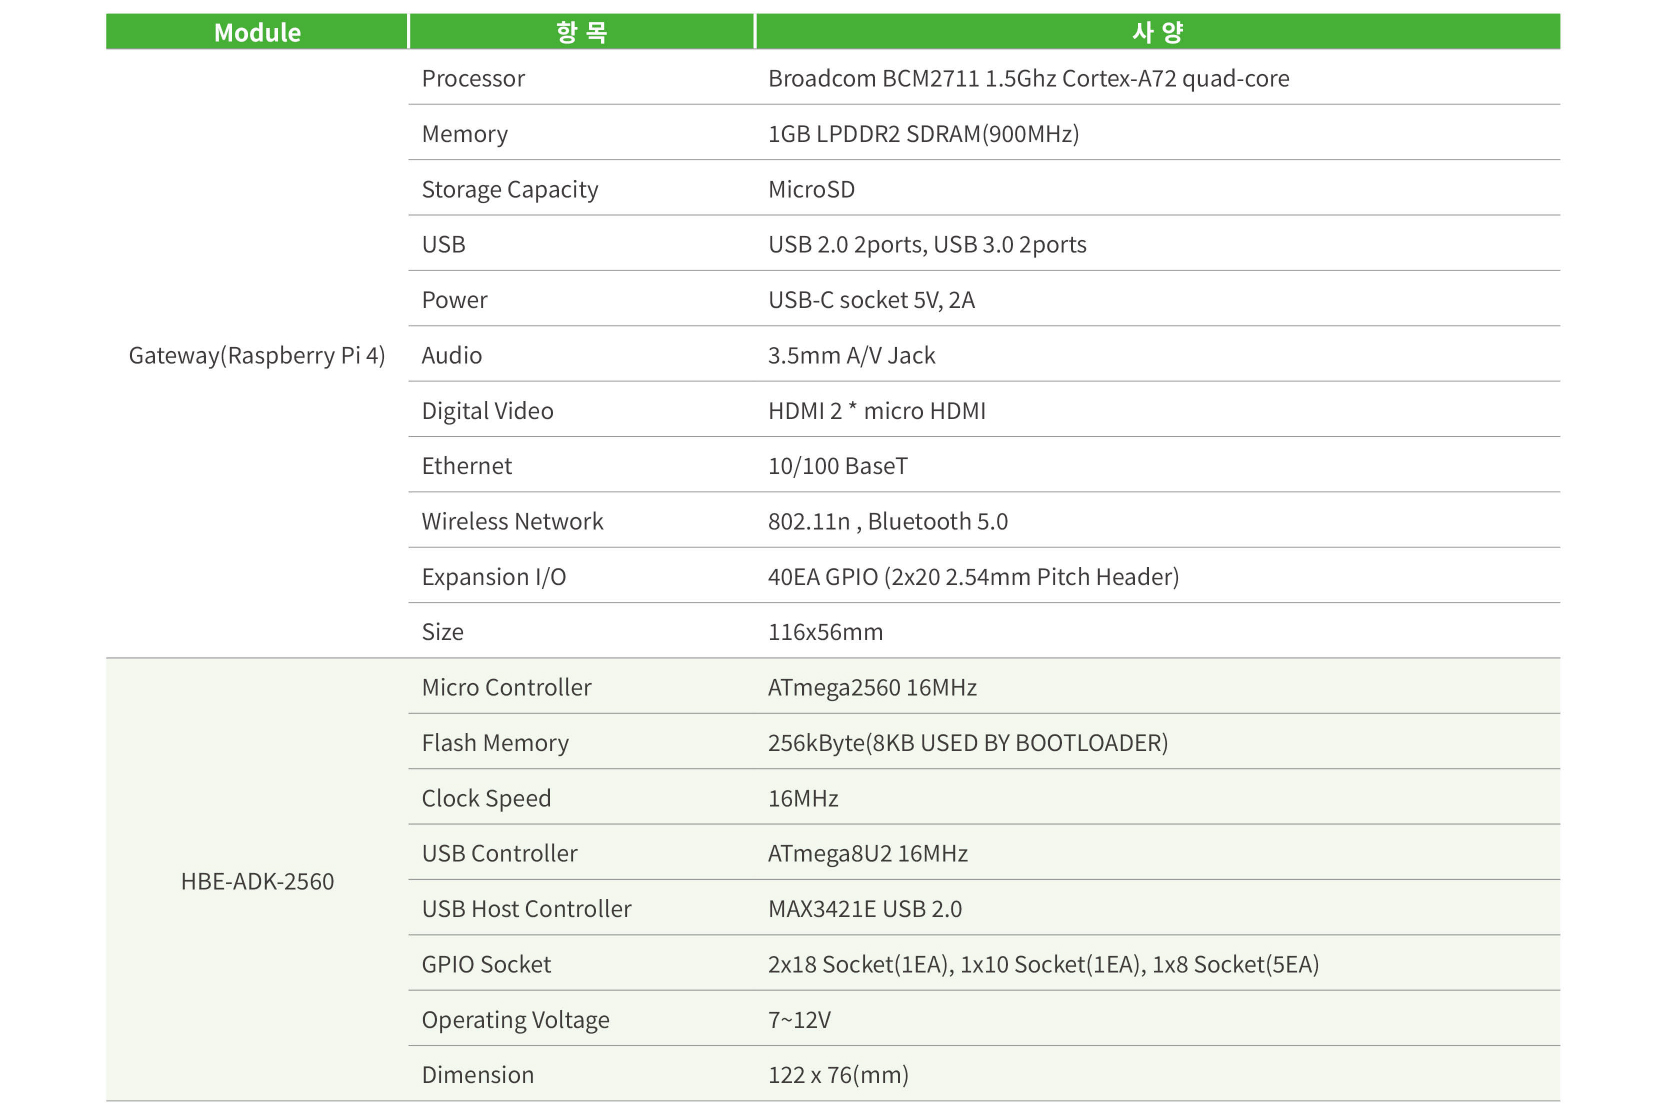Click the Expansion I/O label
The height and width of the screenshot is (1110, 1667).
[x=494, y=577]
